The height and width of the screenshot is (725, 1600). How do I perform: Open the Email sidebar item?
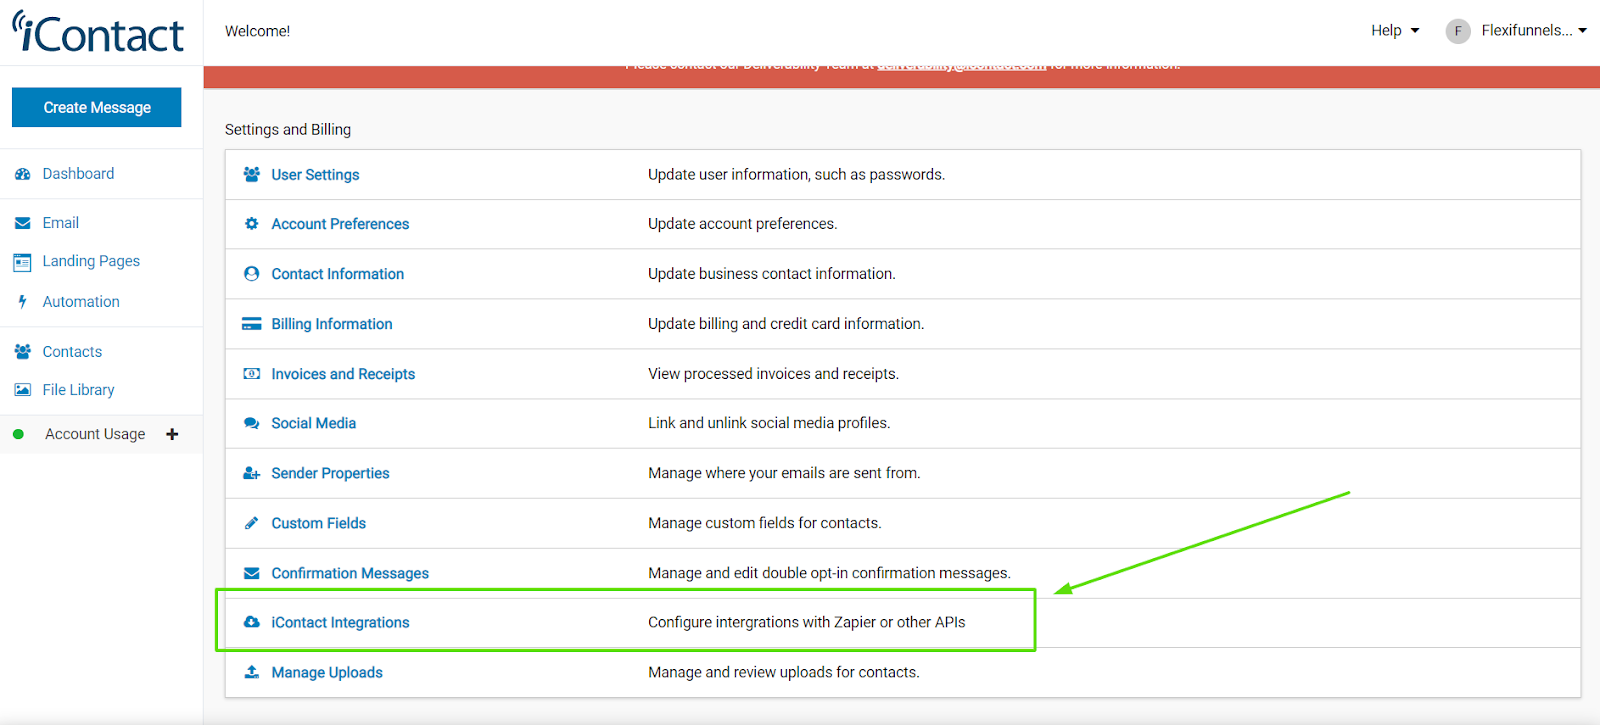61,223
